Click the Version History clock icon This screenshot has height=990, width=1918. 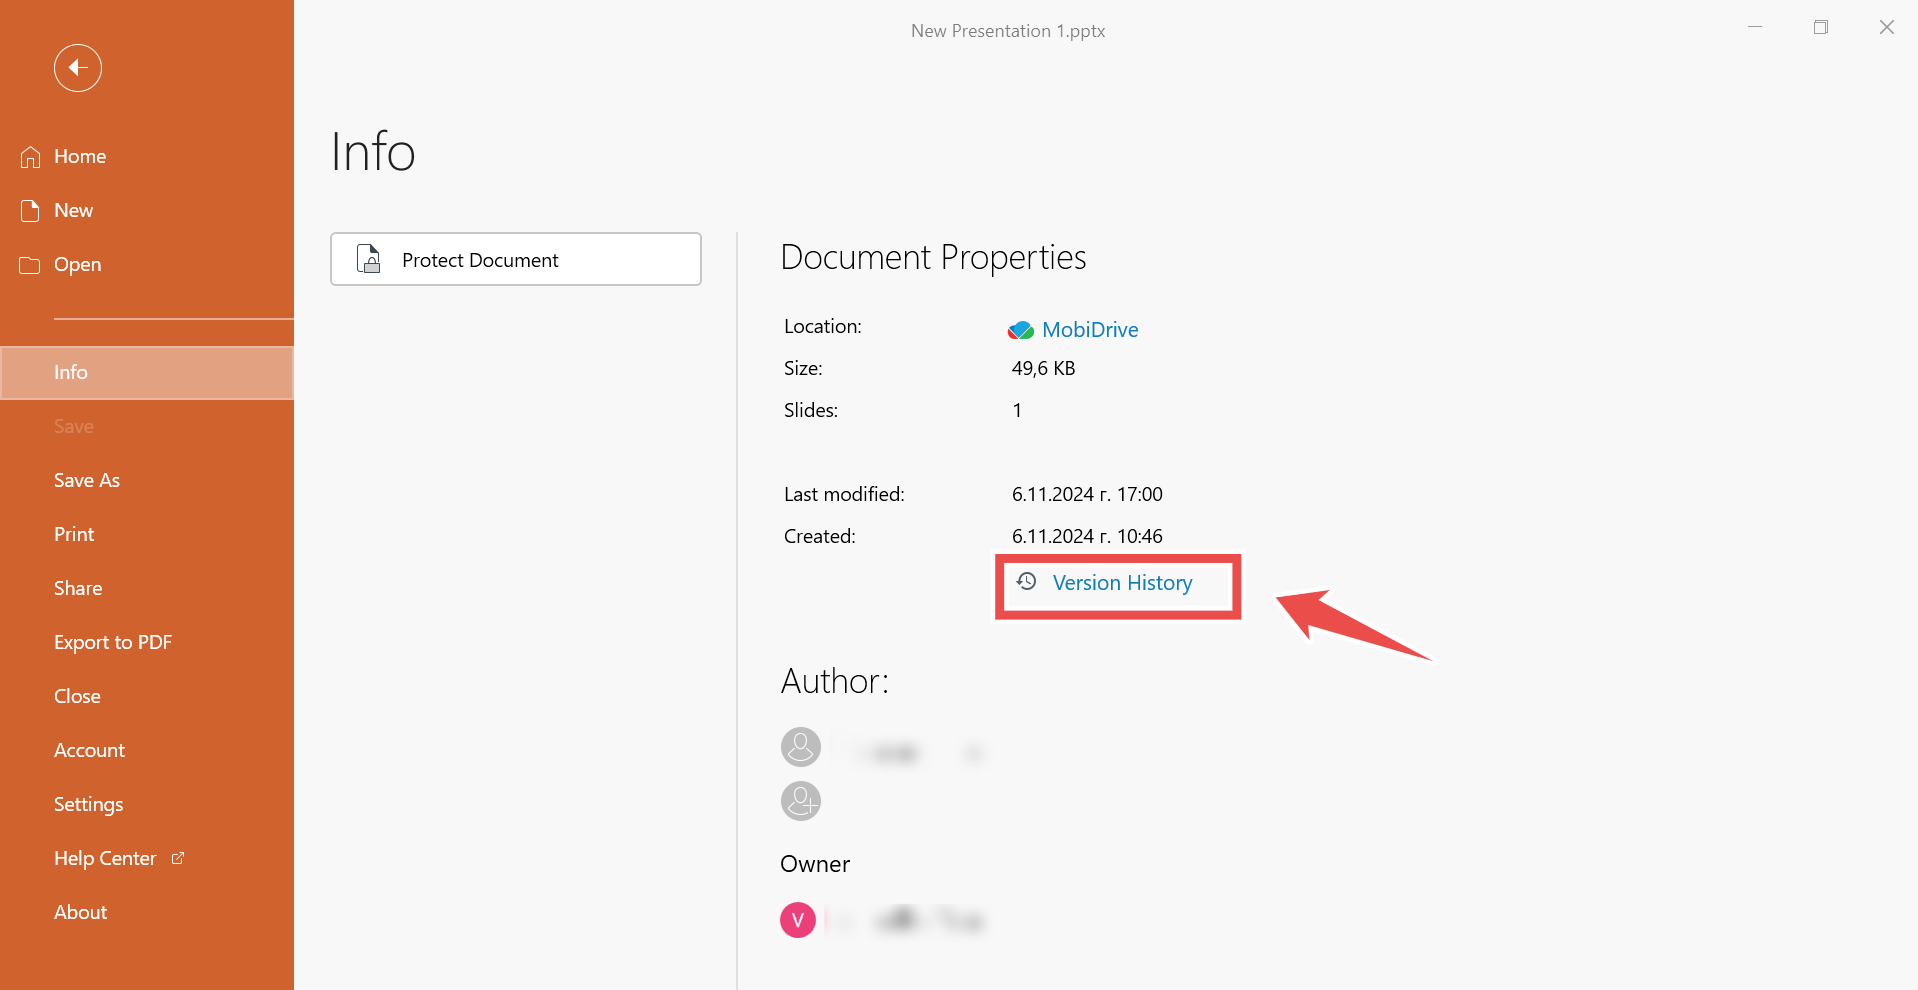[1026, 581]
